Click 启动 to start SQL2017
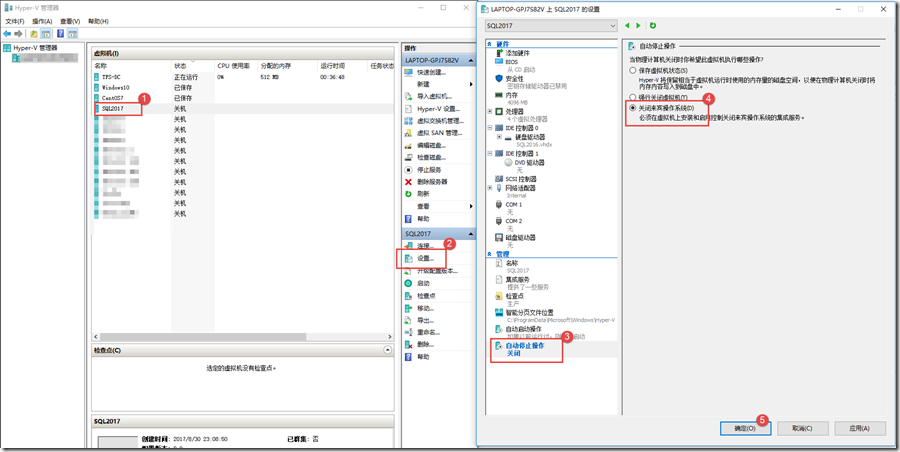Image resolution: width=900 pixels, height=452 pixels. coord(424,283)
